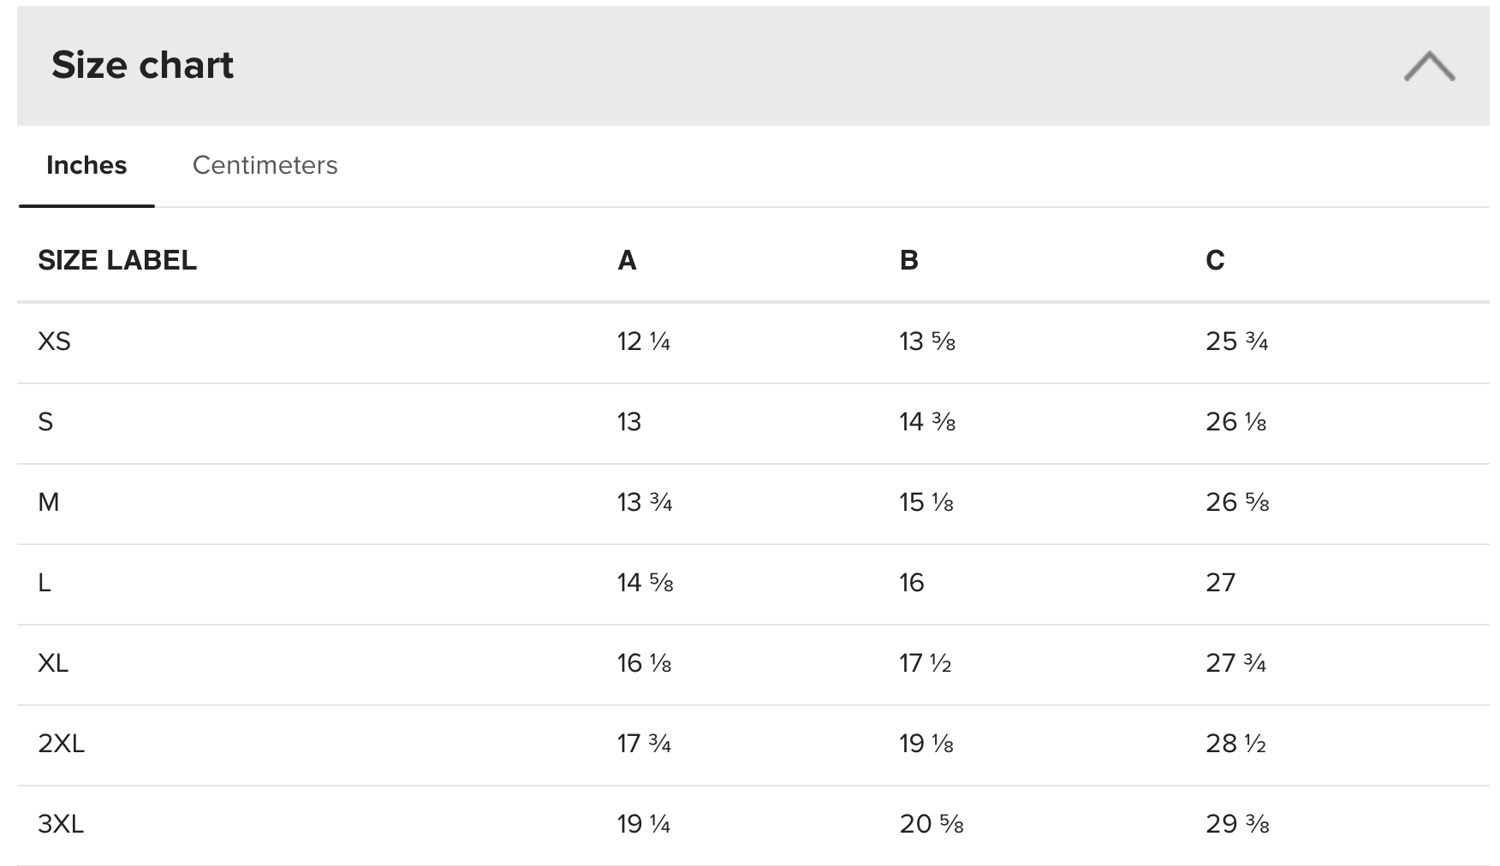Select the M size row label
The height and width of the screenshot is (866, 1500).
(x=48, y=502)
